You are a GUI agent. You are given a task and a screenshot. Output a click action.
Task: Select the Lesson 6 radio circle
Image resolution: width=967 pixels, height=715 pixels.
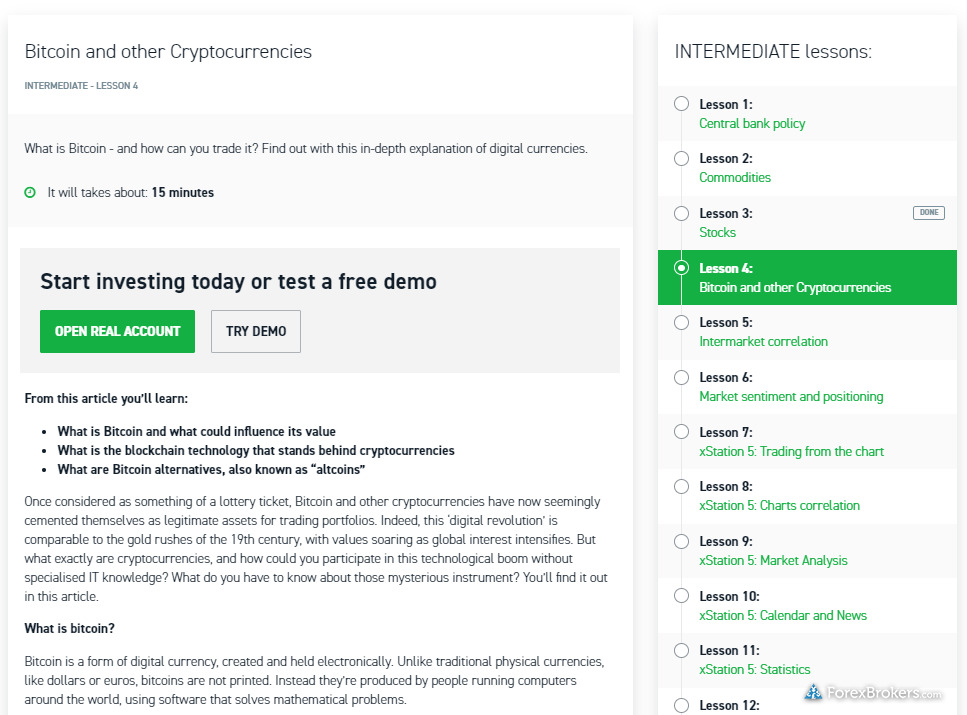point(681,377)
